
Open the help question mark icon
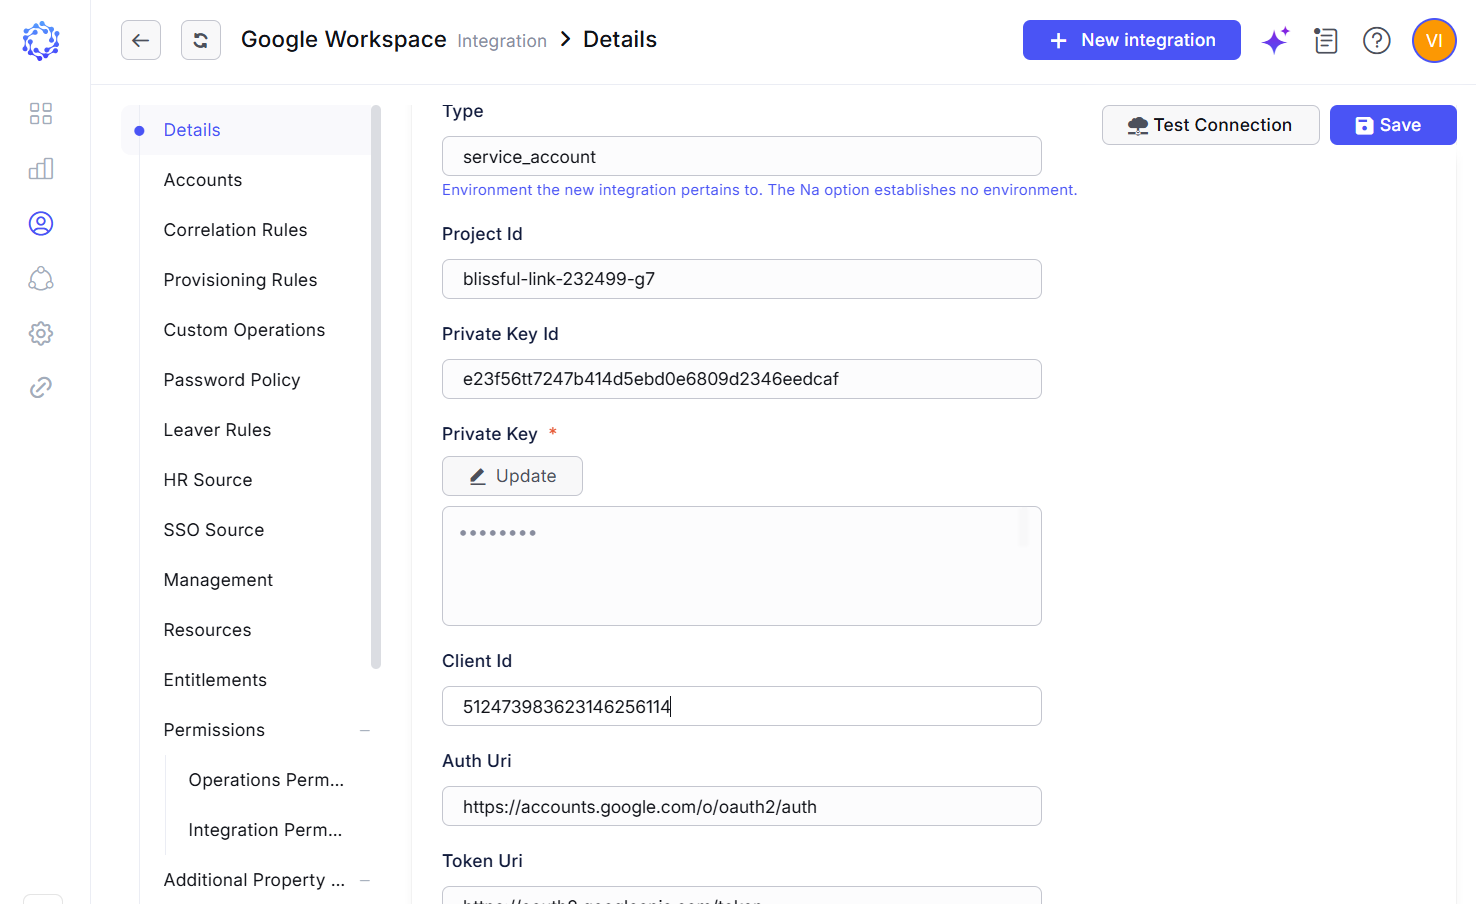(1377, 40)
